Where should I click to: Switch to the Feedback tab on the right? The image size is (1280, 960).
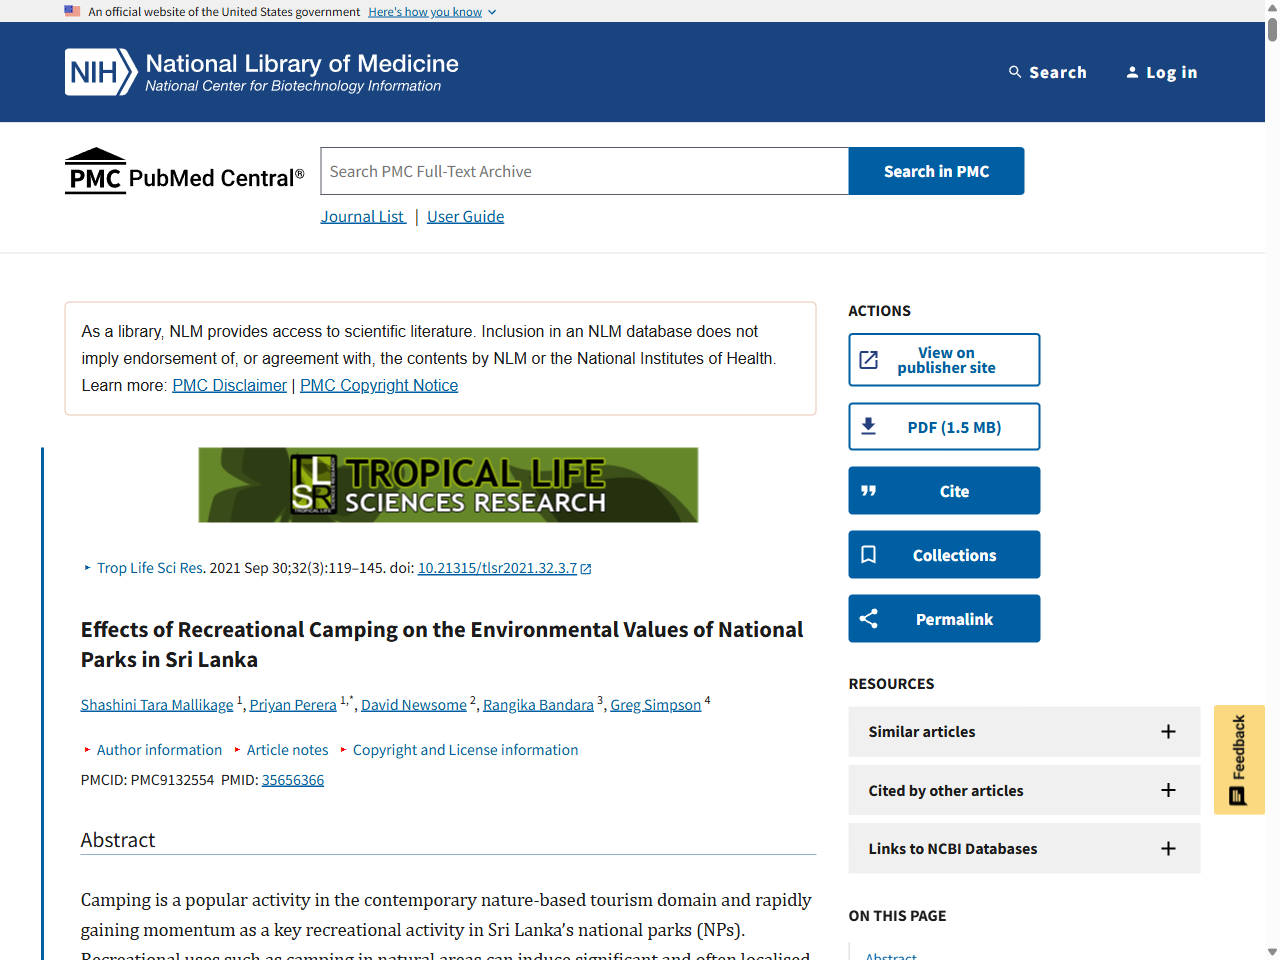point(1239,759)
